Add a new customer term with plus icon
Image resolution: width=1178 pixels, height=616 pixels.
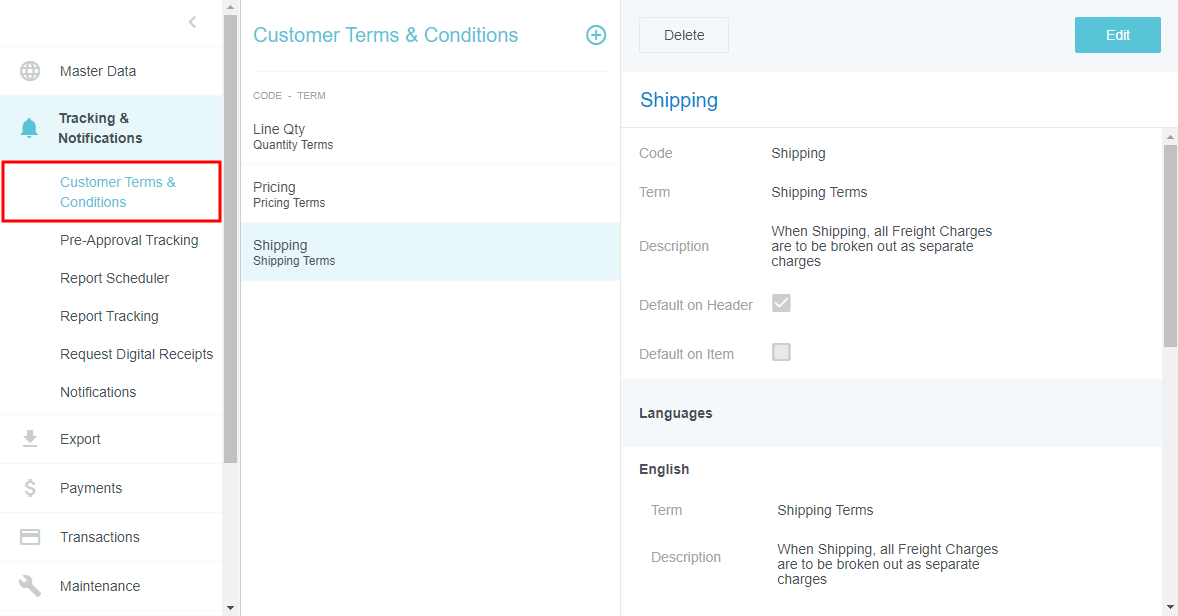(596, 35)
